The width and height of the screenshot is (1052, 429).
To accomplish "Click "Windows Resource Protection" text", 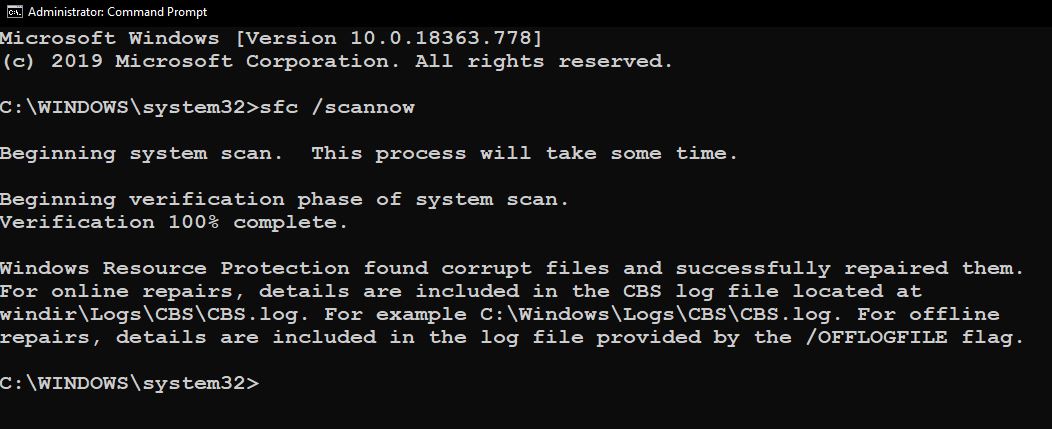I will tap(174, 268).
